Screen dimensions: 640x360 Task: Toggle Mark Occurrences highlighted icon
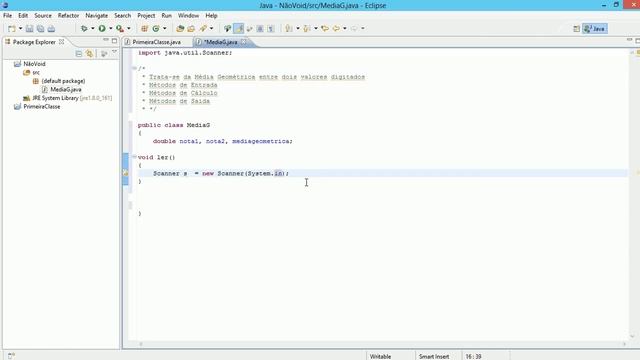tap(239, 29)
